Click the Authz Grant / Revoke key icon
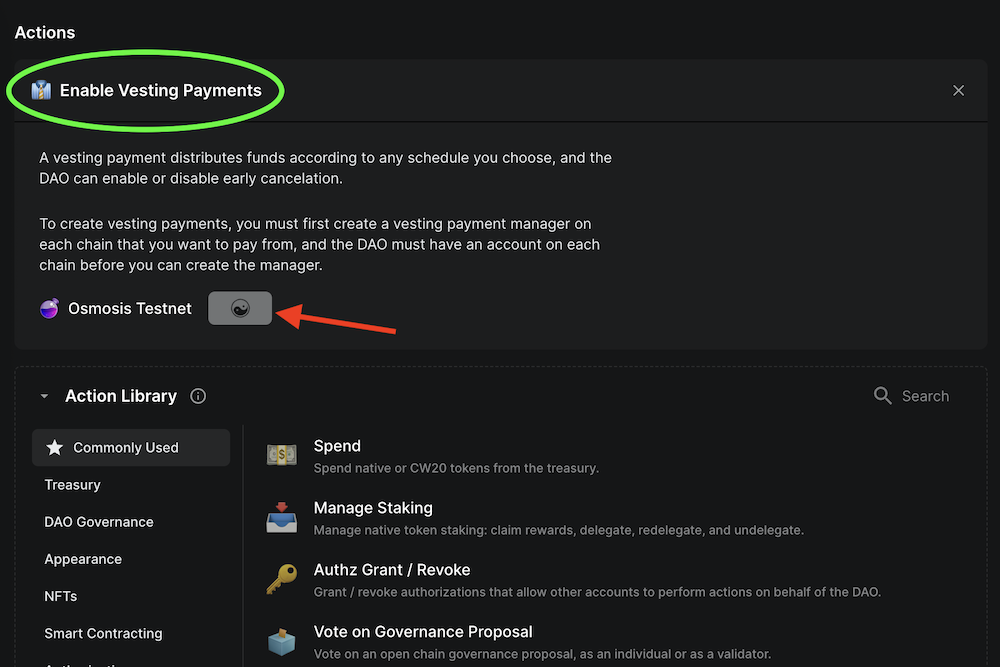1000x667 pixels. tap(281, 580)
